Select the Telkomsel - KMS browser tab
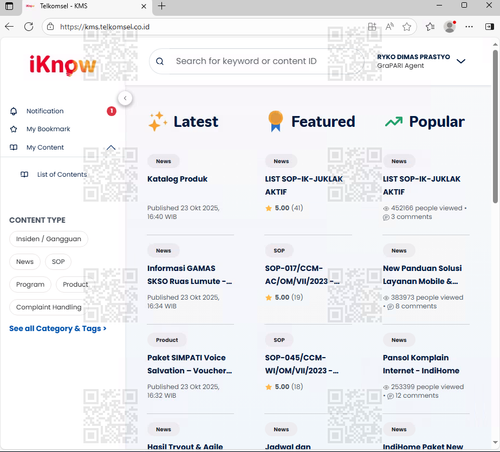 87,7
